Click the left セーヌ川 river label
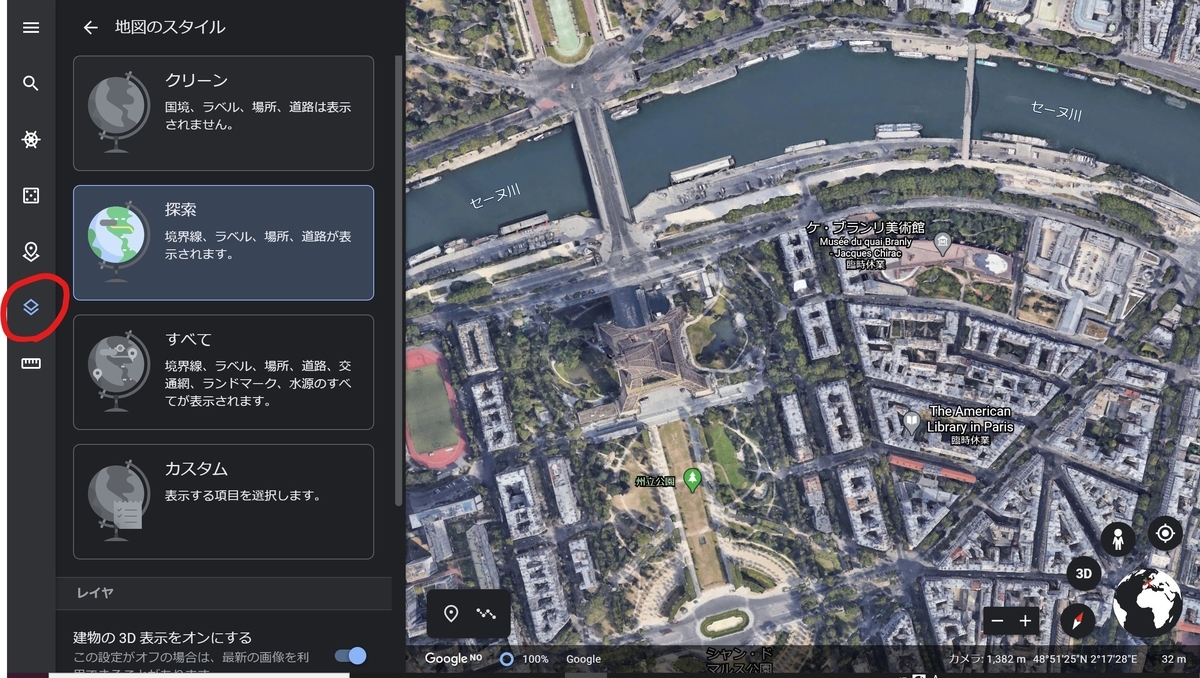Screen dimensions: 1200x678 click(496, 197)
